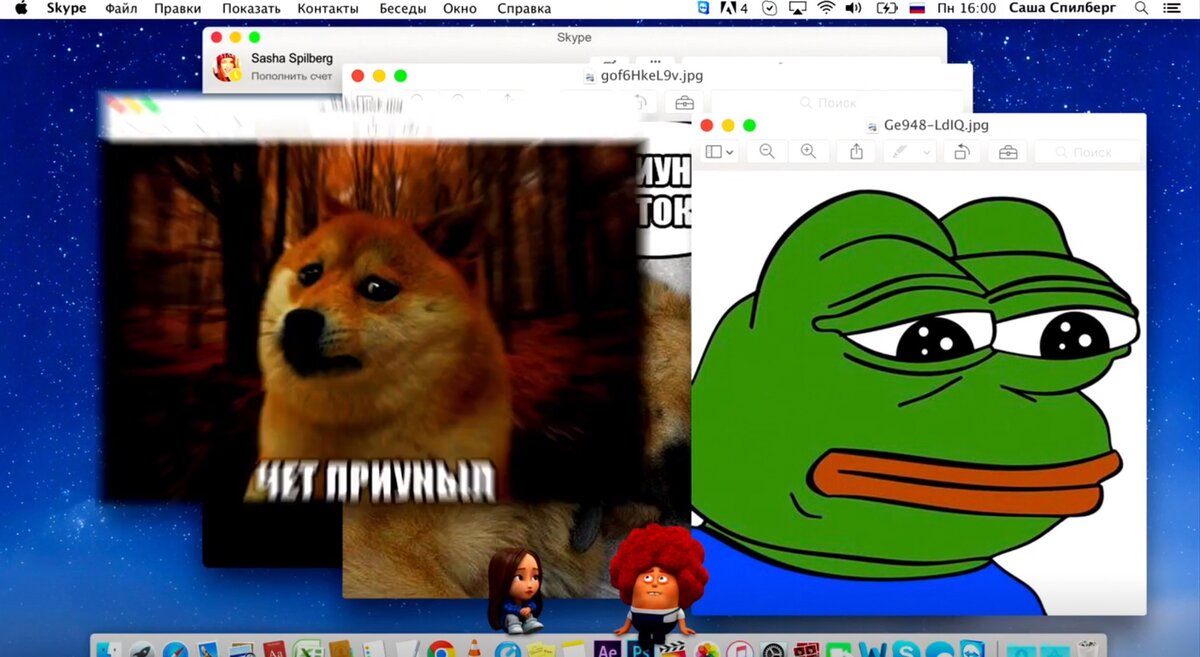Image resolution: width=1200 pixels, height=657 pixels.
Task: Click the search field in Ge948-LdIQ.jpg window
Action: click(x=1088, y=152)
